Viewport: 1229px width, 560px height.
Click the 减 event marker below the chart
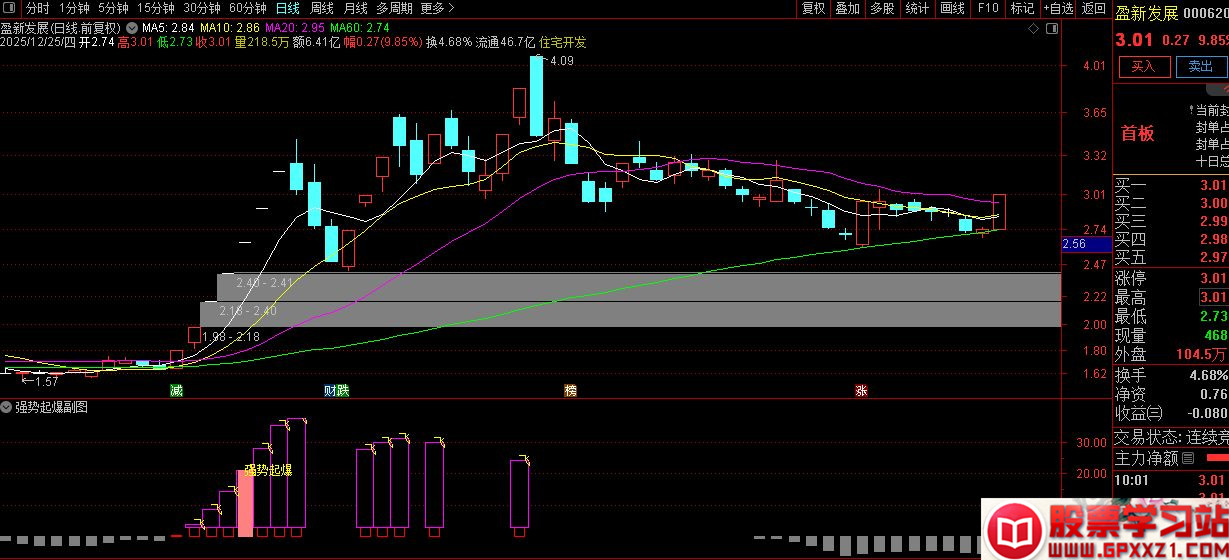(176, 390)
